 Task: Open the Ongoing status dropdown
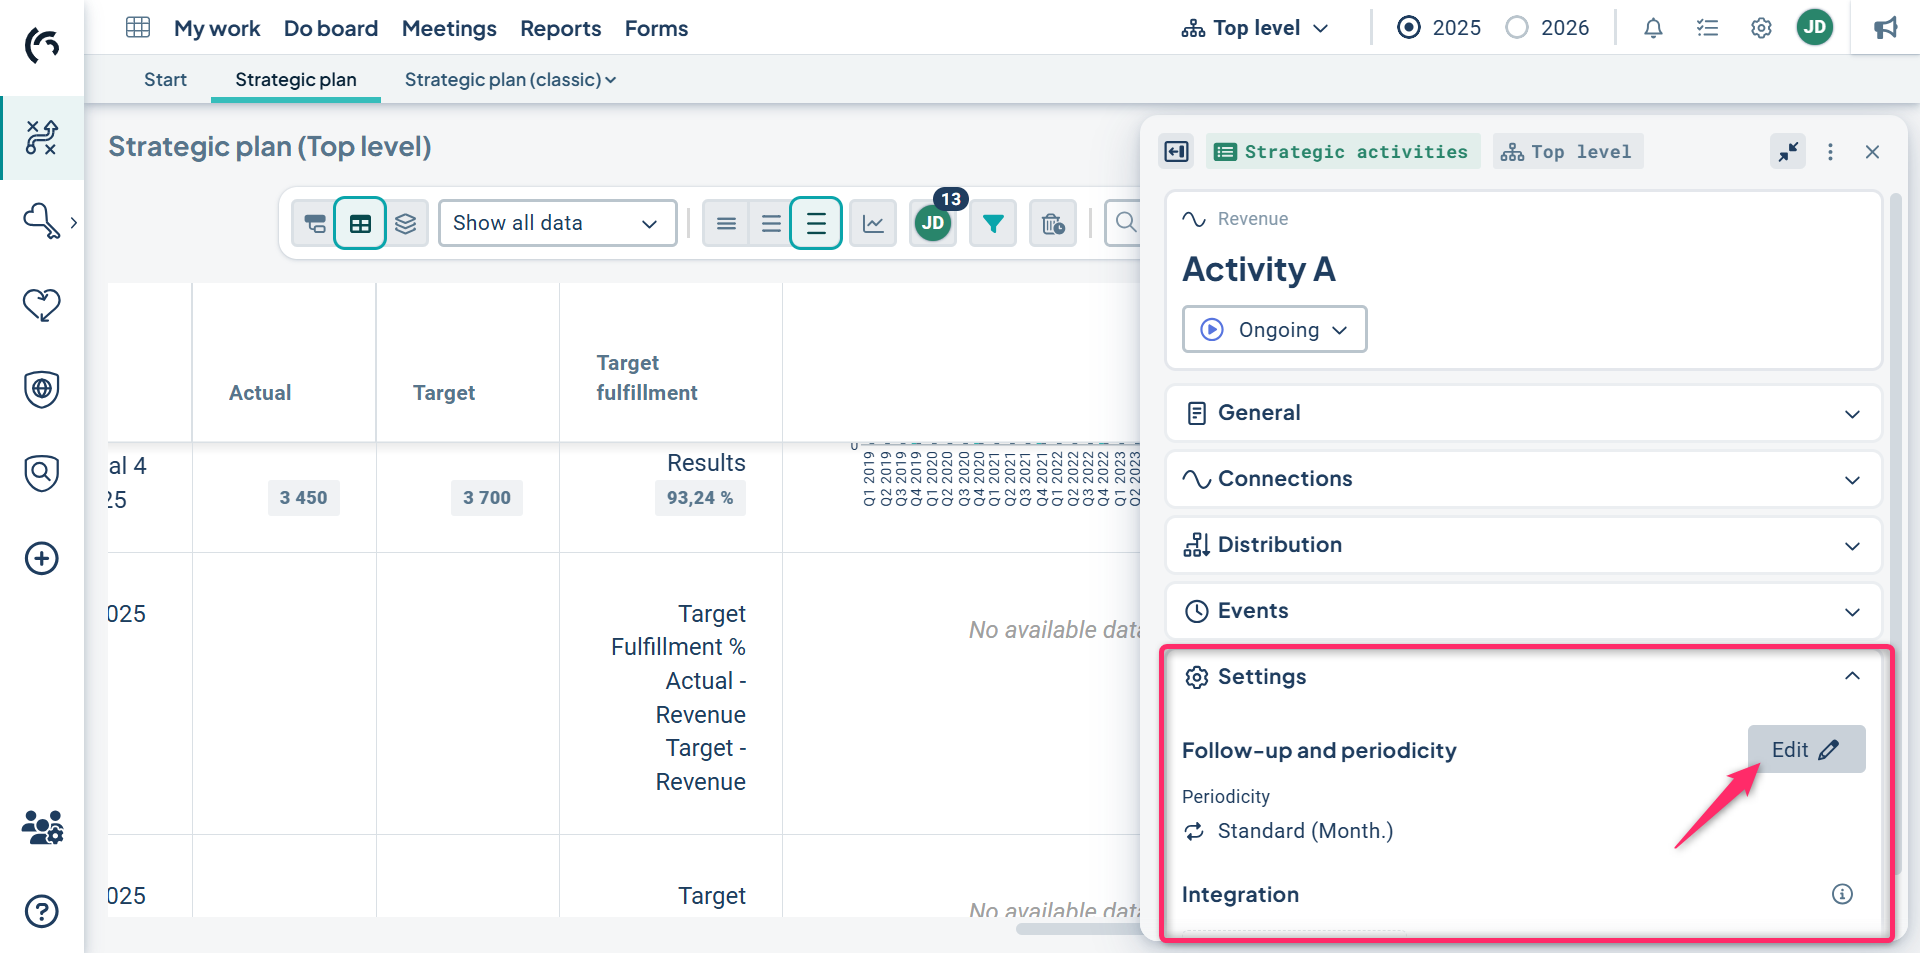[x=1274, y=330]
